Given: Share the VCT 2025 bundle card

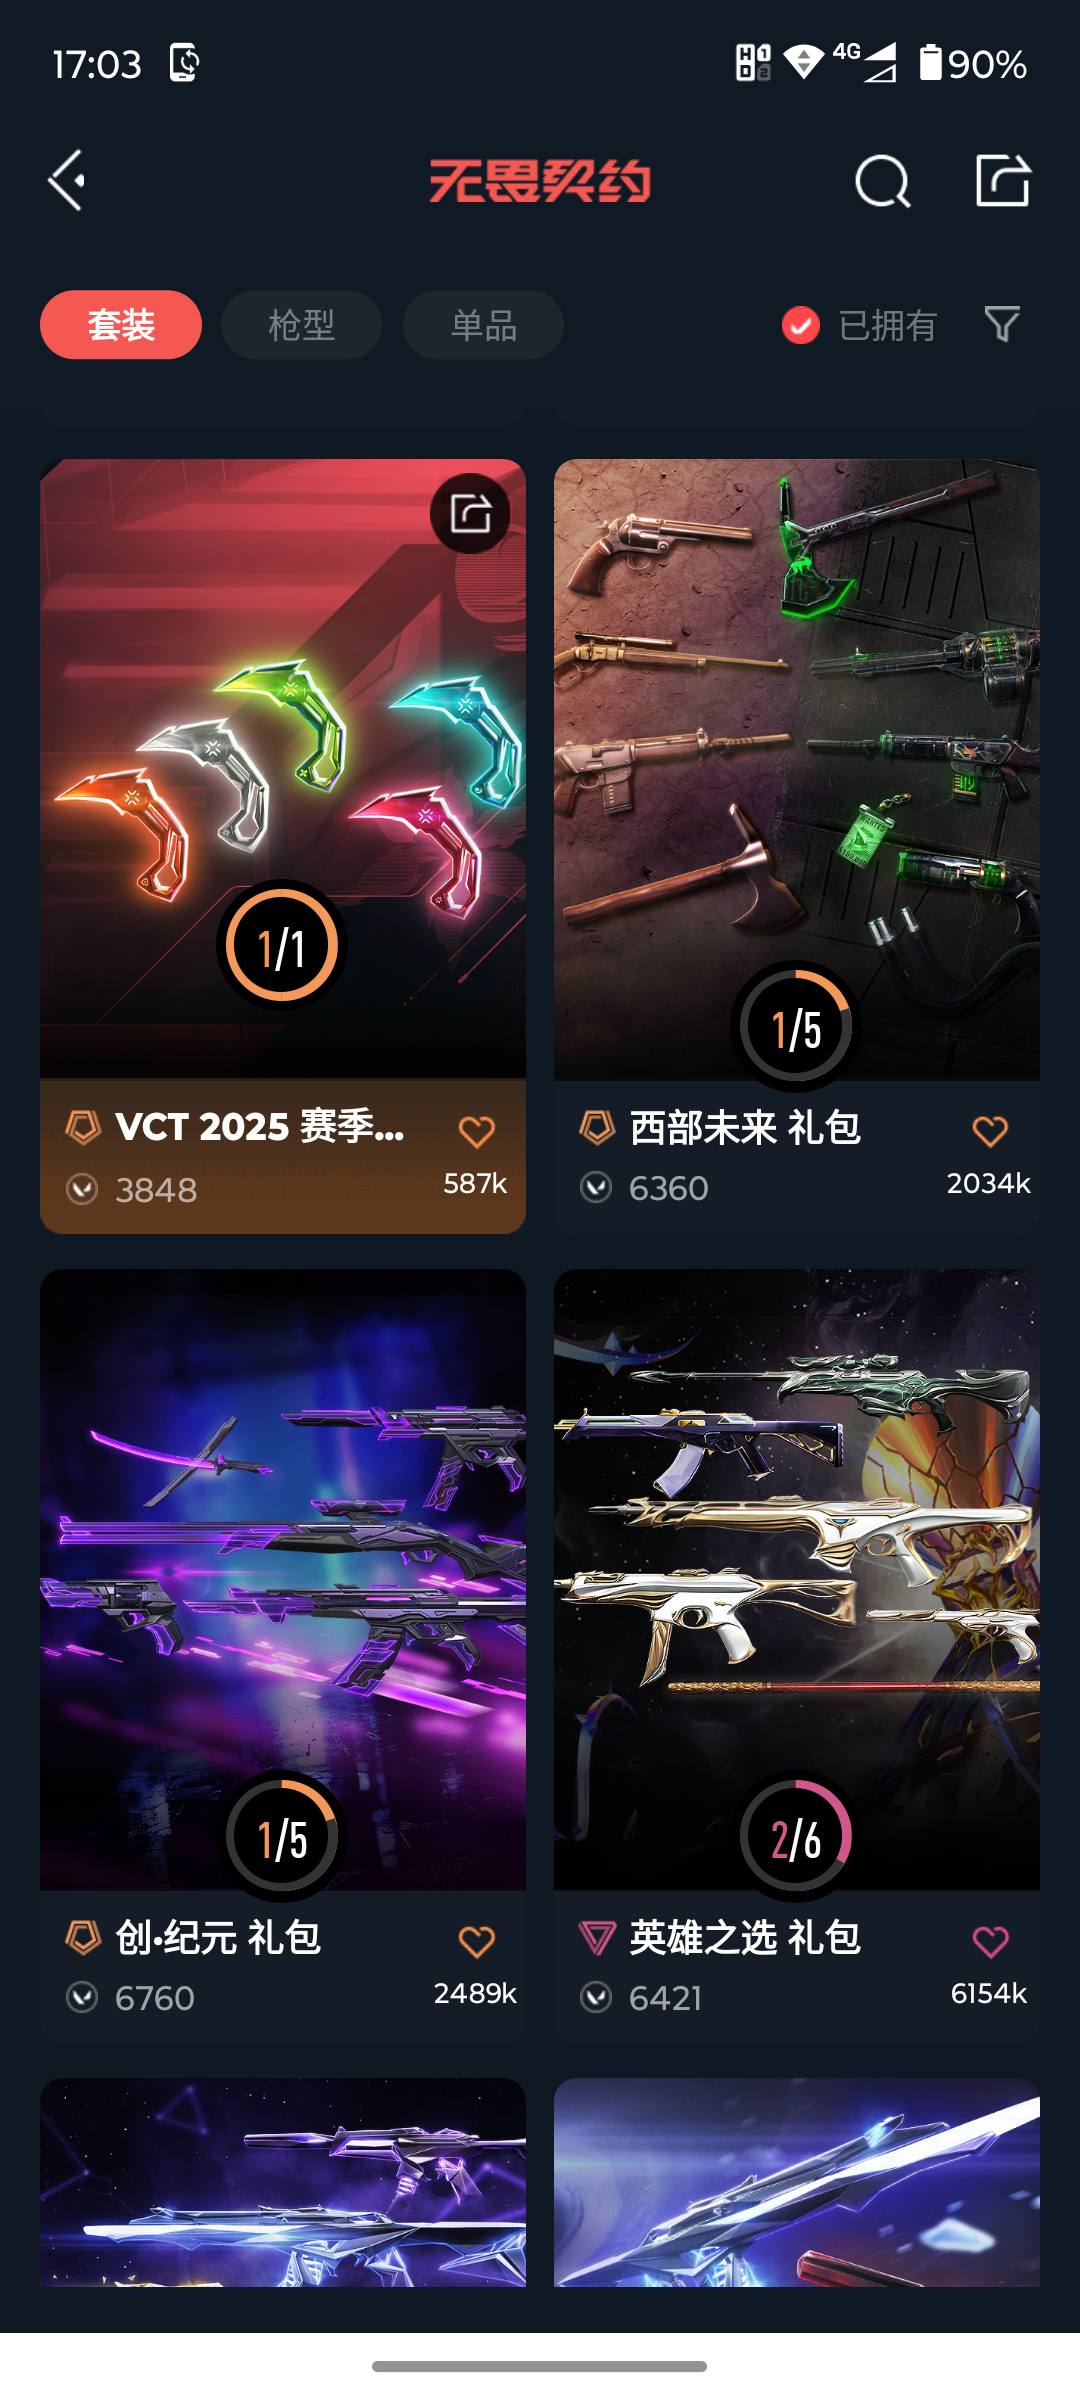Looking at the screenshot, I should (470, 513).
